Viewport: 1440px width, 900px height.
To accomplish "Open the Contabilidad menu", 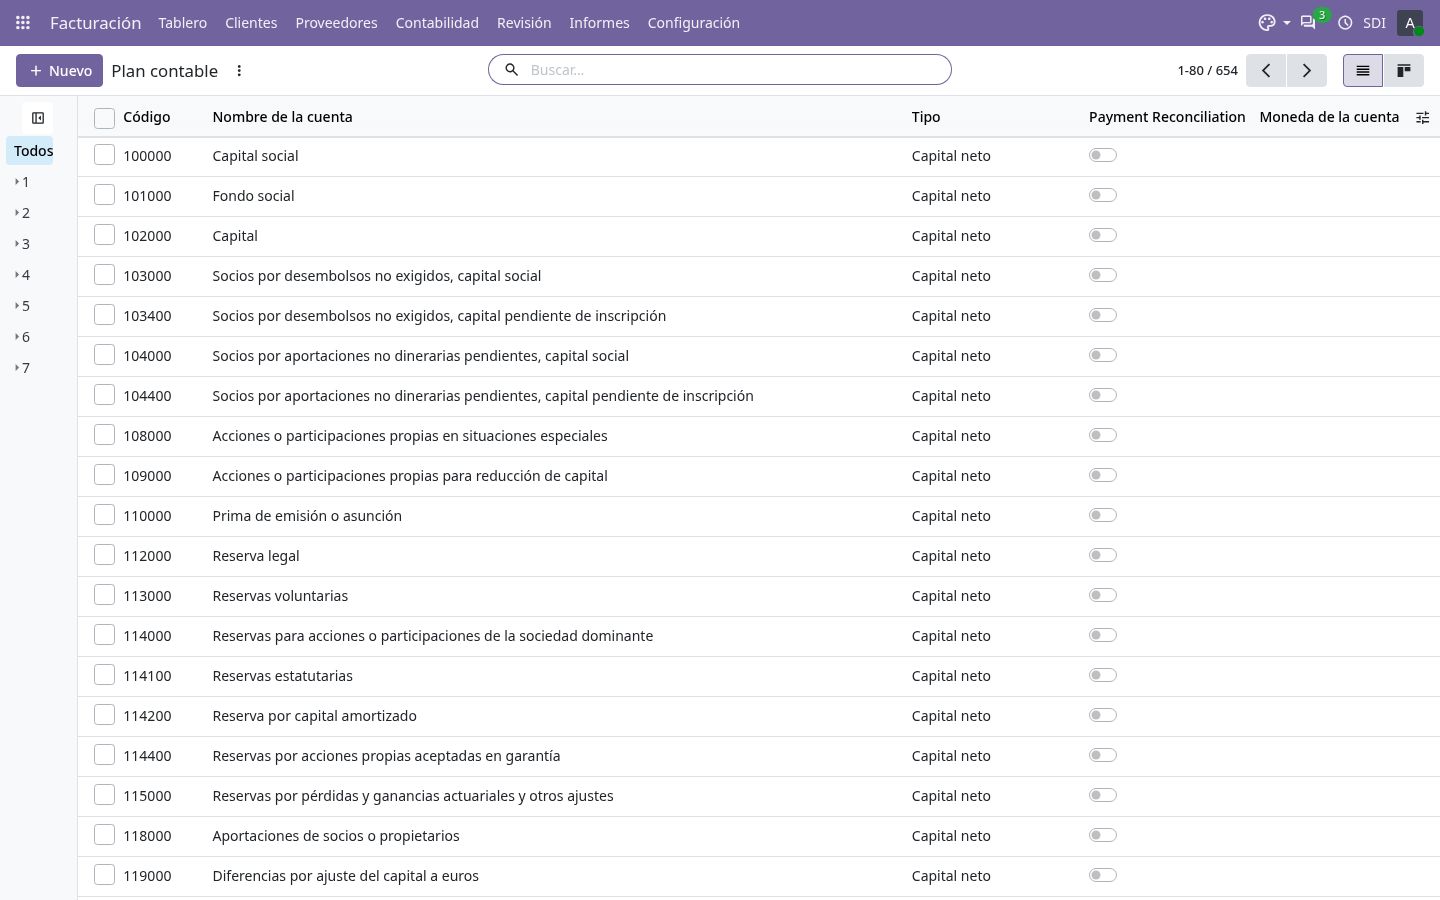I will coord(437,22).
